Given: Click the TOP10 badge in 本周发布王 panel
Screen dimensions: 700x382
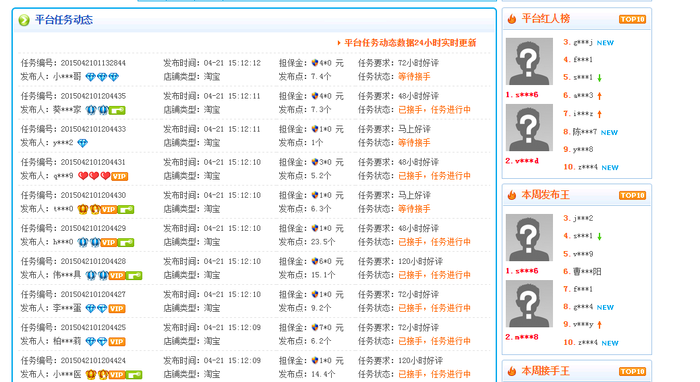Looking at the screenshot, I should pyautogui.click(x=632, y=195).
